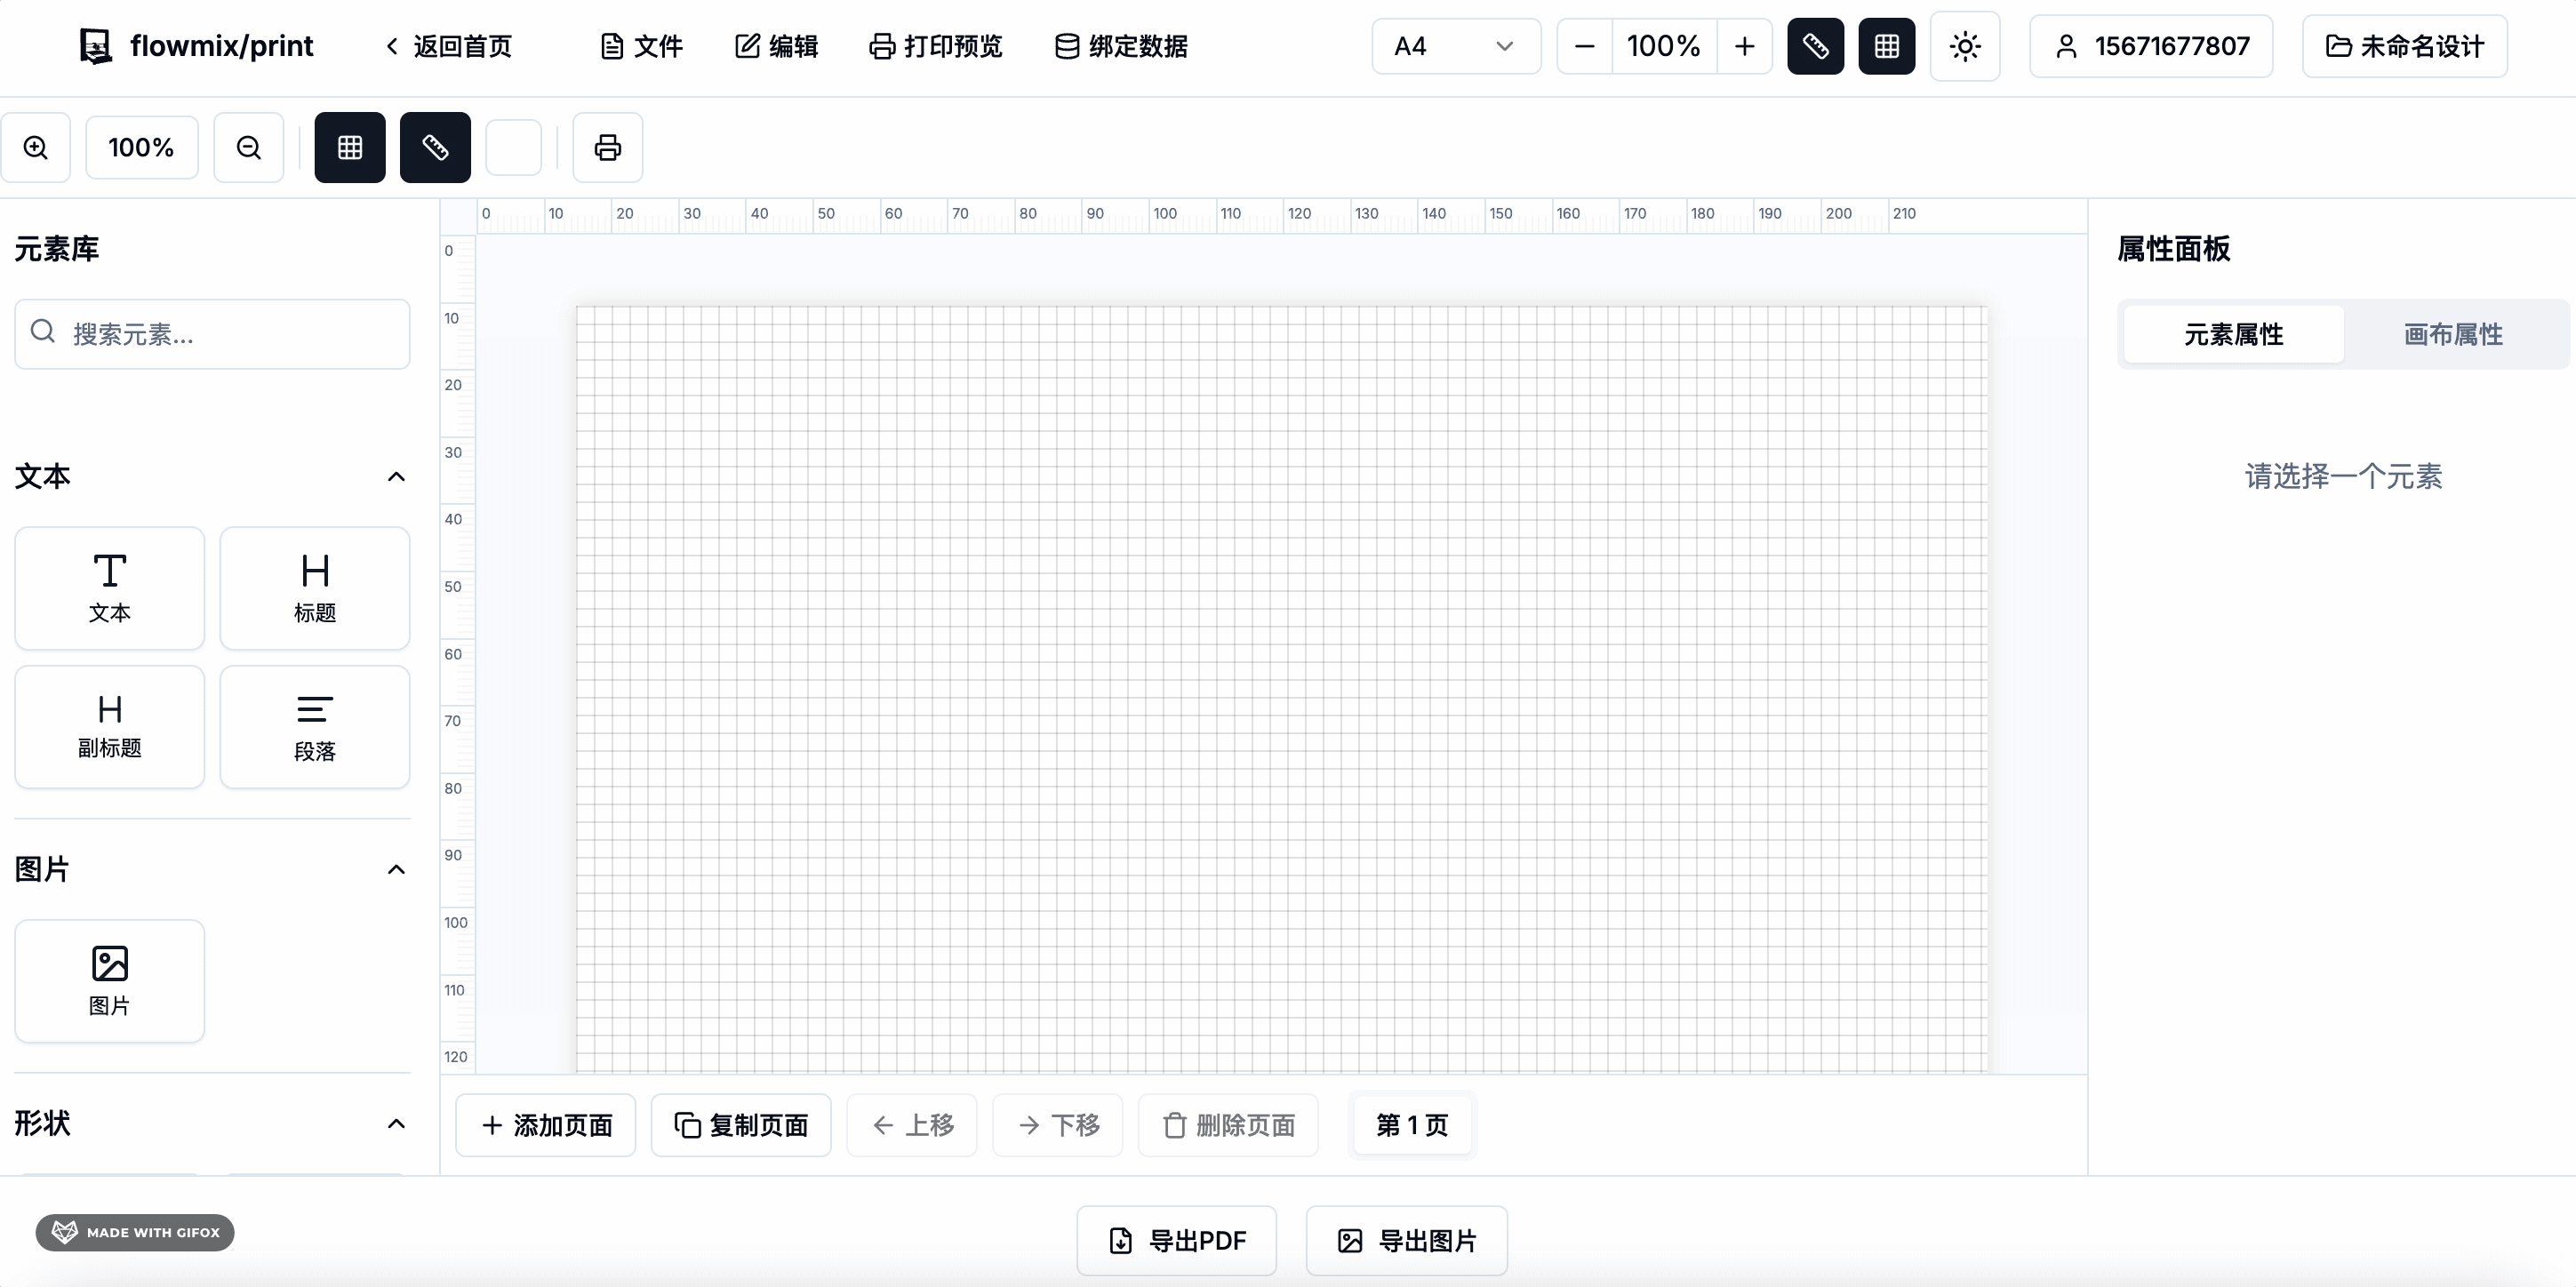The height and width of the screenshot is (1287, 2576).
Task: Add a Subheading (副标题) element
Action: tap(110, 726)
